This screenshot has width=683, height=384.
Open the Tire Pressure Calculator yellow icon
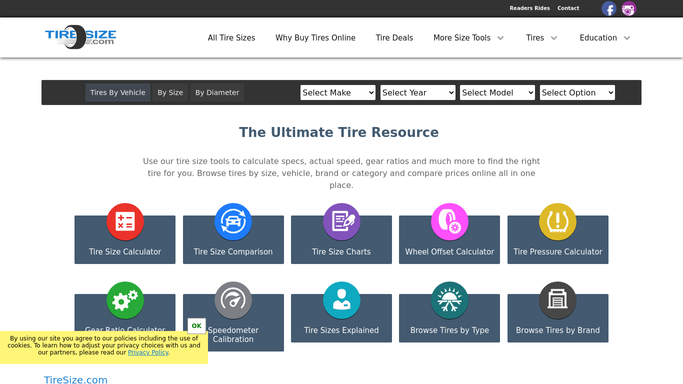pos(558,222)
